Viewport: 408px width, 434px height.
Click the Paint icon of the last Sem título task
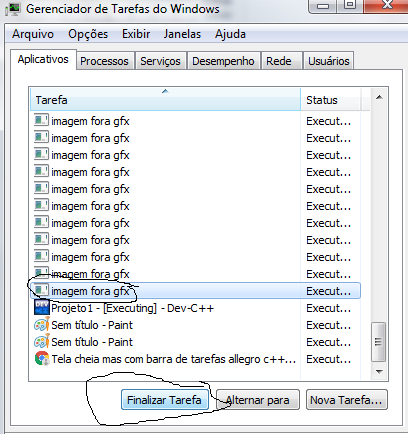tap(42, 342)
